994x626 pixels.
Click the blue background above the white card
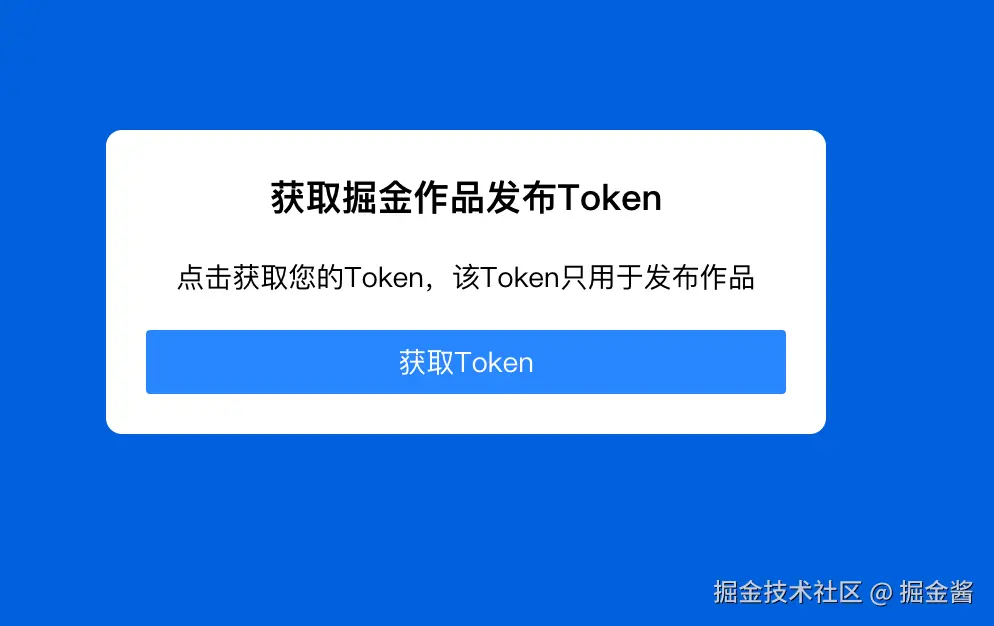(465, 63)
